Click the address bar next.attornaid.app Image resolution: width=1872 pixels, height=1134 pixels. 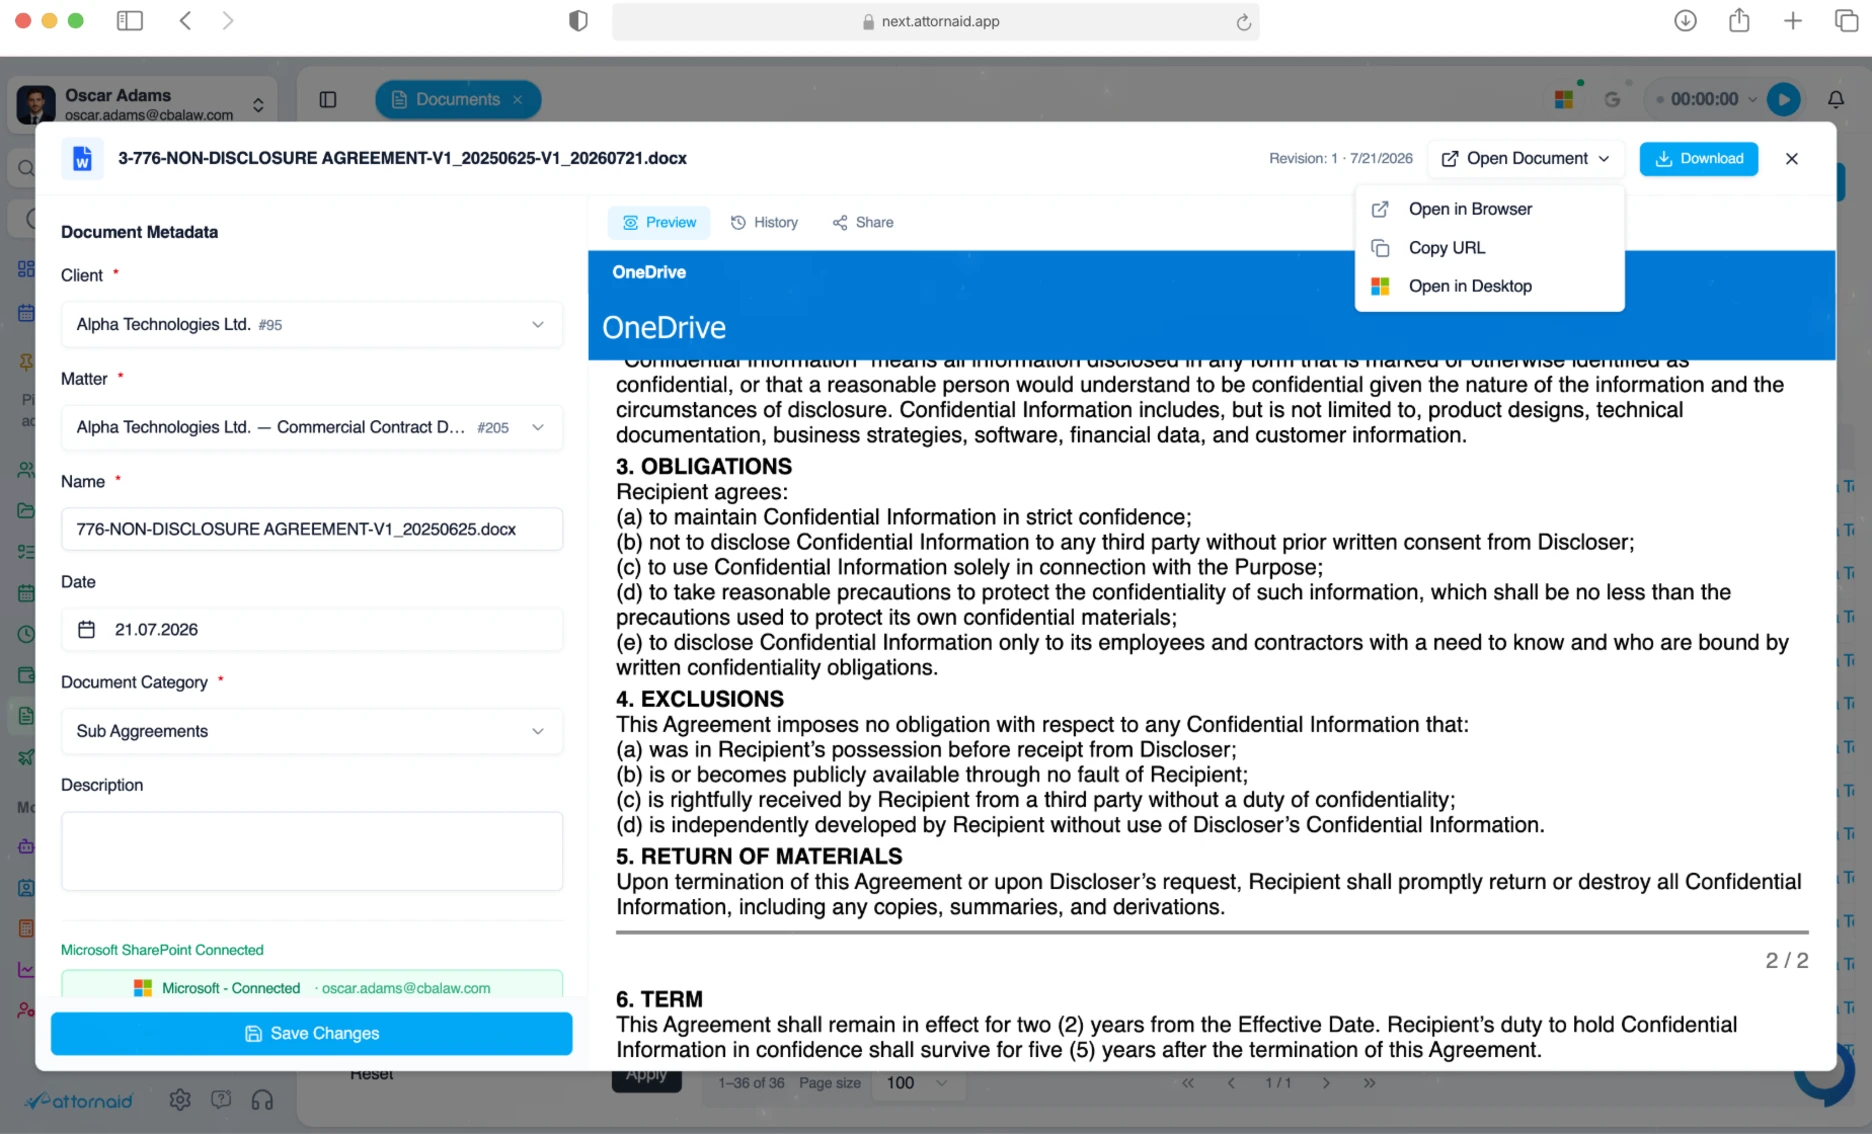(x=935, y=22)
